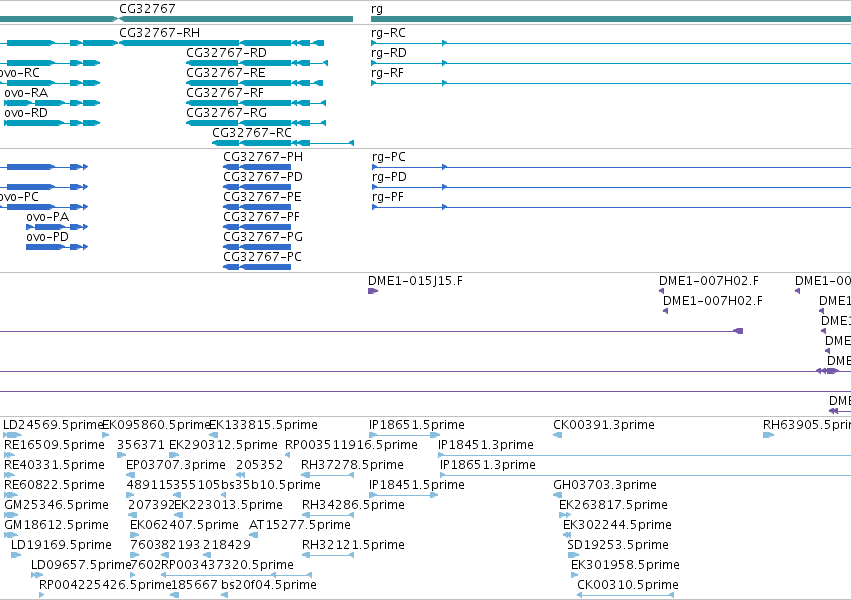Select EST CK00310.5prime

(625, 596)
